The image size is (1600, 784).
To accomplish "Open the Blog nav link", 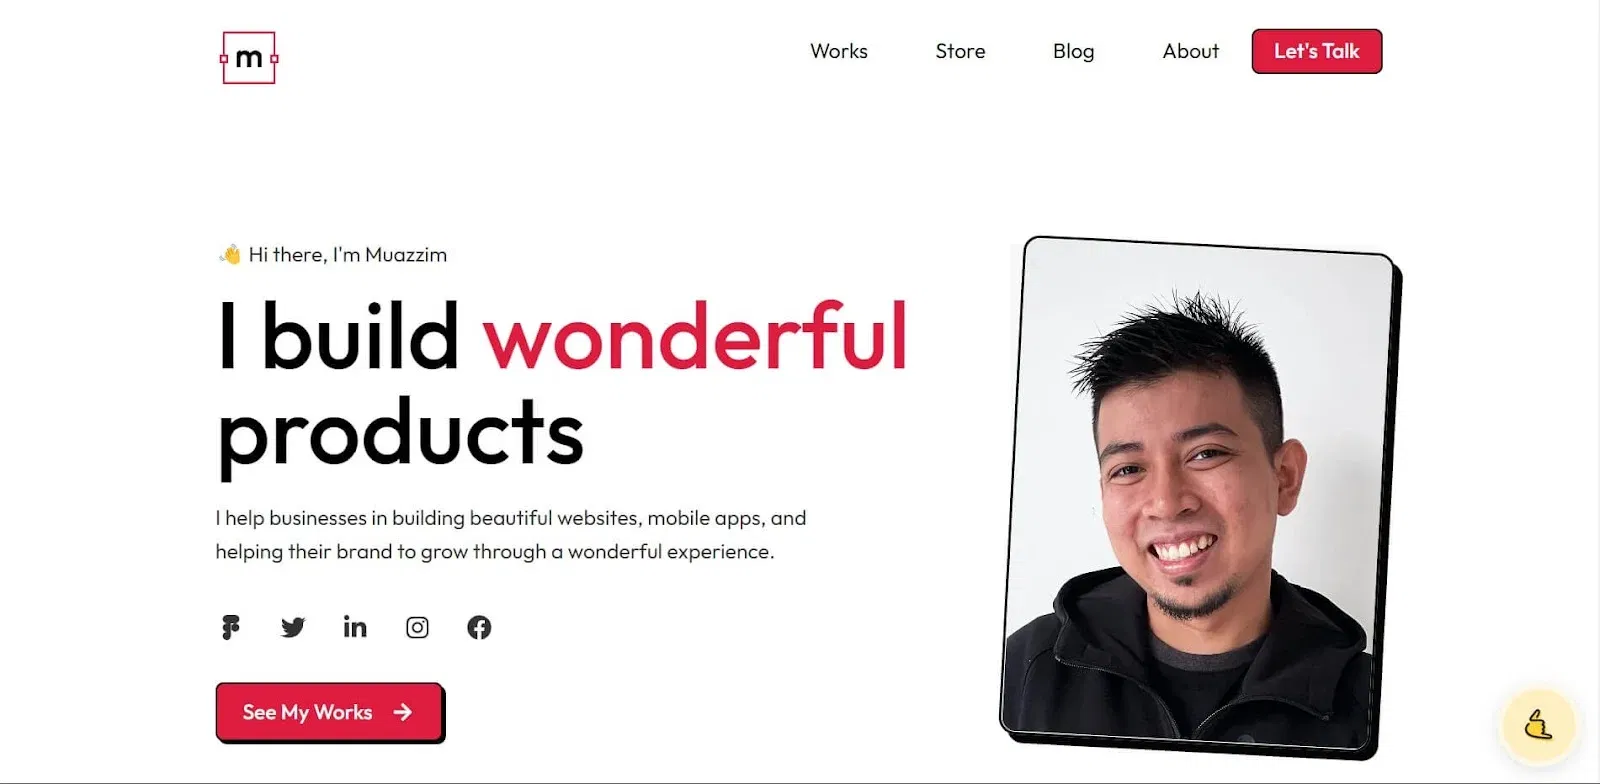I will [x=1073, y=51].
